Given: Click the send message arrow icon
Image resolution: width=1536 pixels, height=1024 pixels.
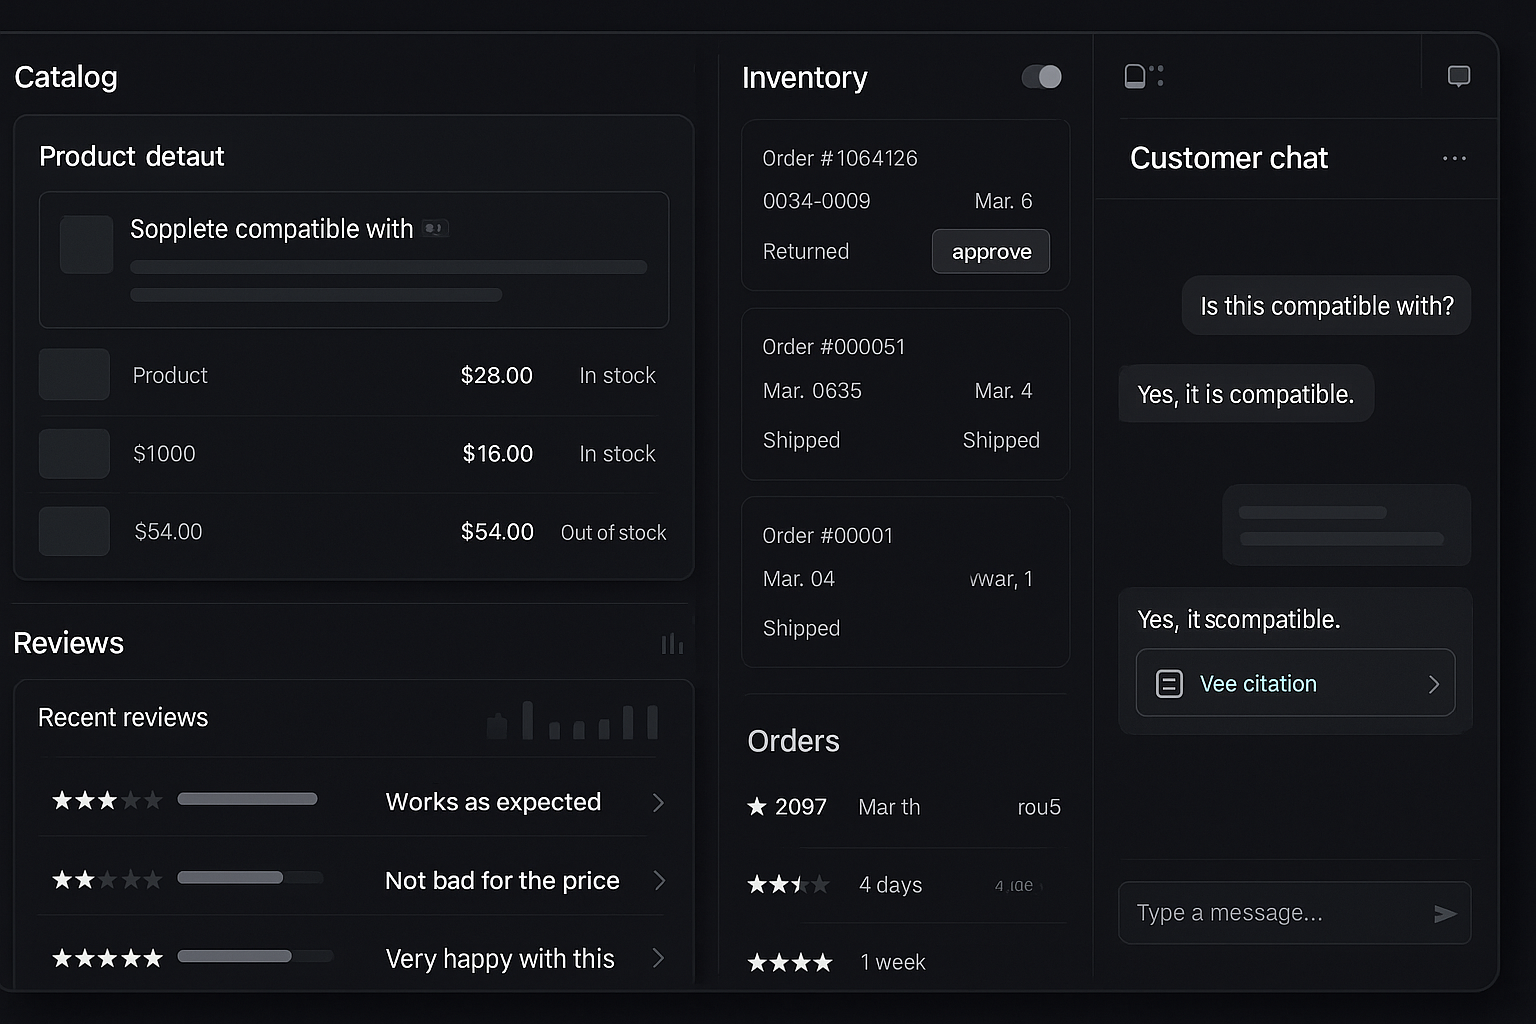Looking at the screenshot, I should click(x=1444, y=913).
